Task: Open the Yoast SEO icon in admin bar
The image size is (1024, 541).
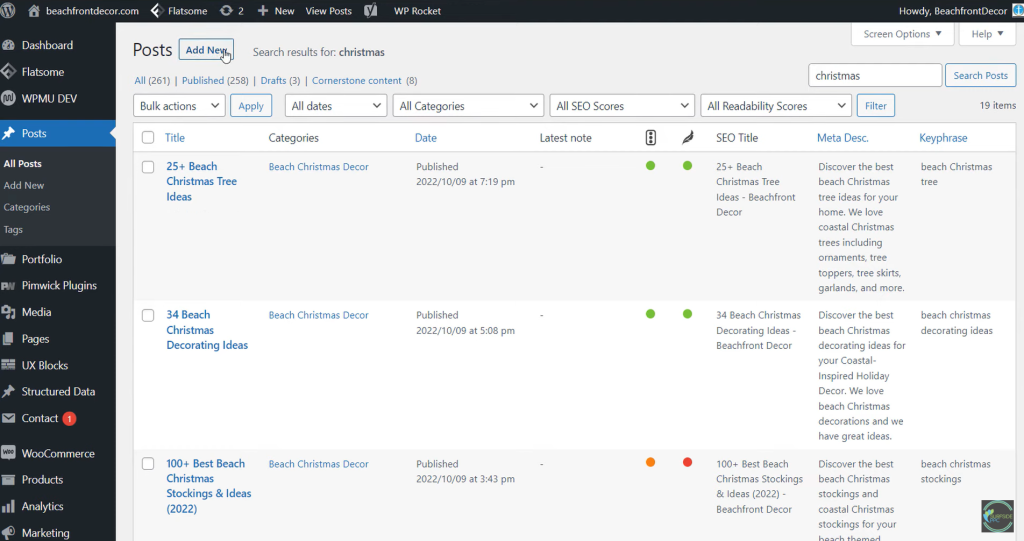Action: click(371, 10)
